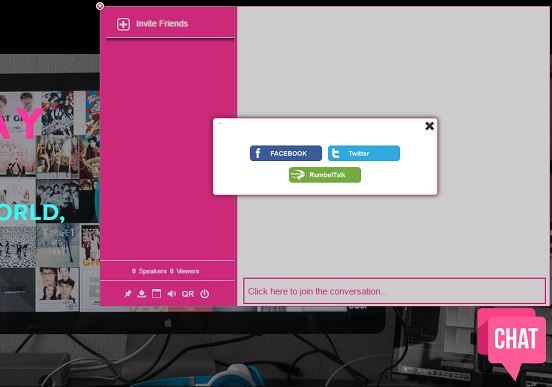This screenshot has height=387, width=552.
Task: Click the pin icon in chat toolbar
Action: coord(128,293)
